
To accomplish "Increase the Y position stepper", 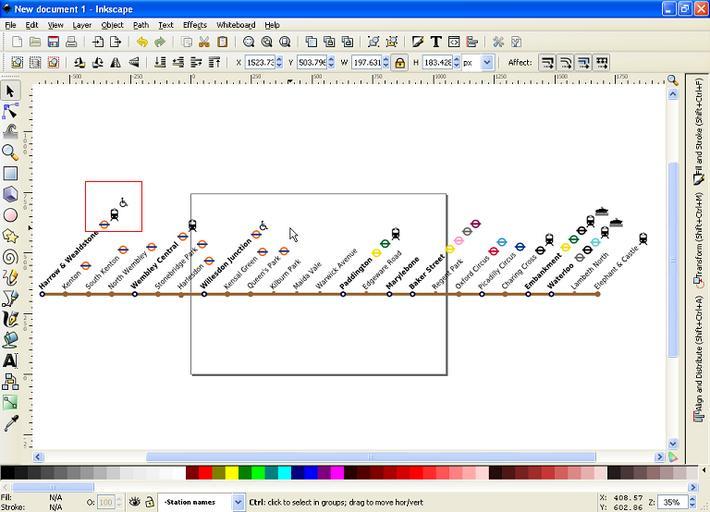I will tap(331, 59).
